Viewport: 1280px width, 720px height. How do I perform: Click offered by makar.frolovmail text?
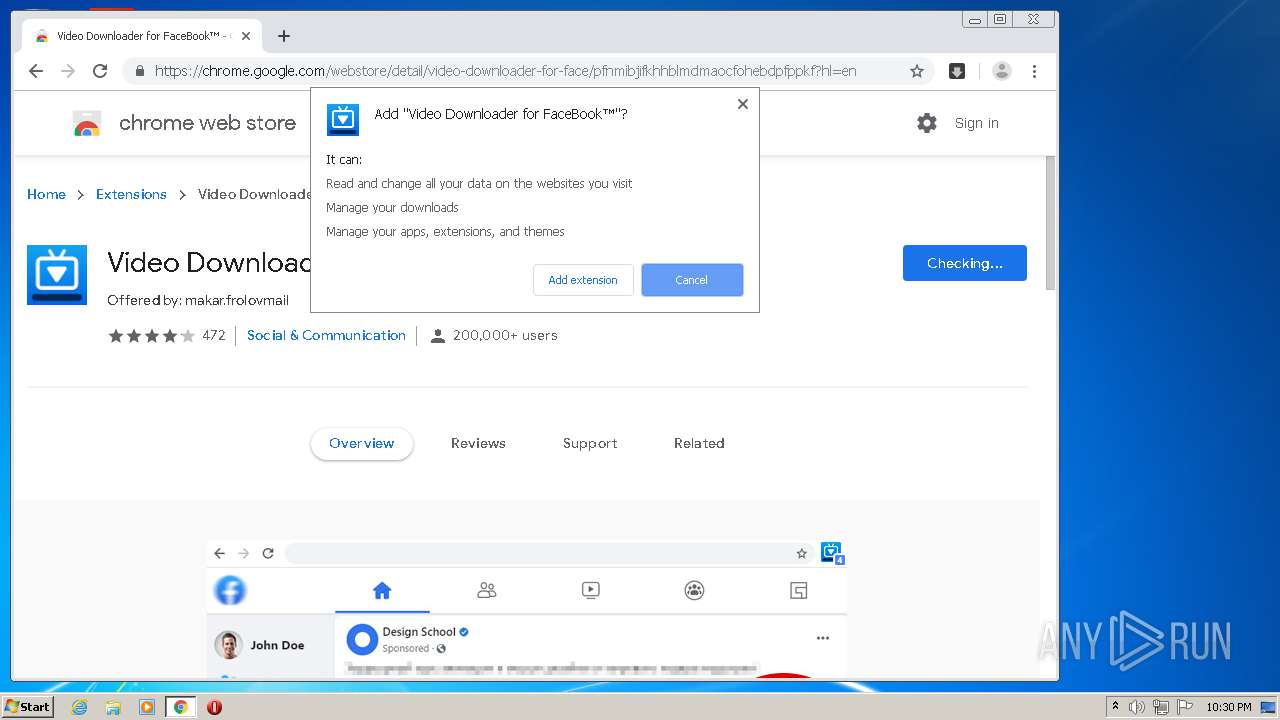tap(198, 300)
